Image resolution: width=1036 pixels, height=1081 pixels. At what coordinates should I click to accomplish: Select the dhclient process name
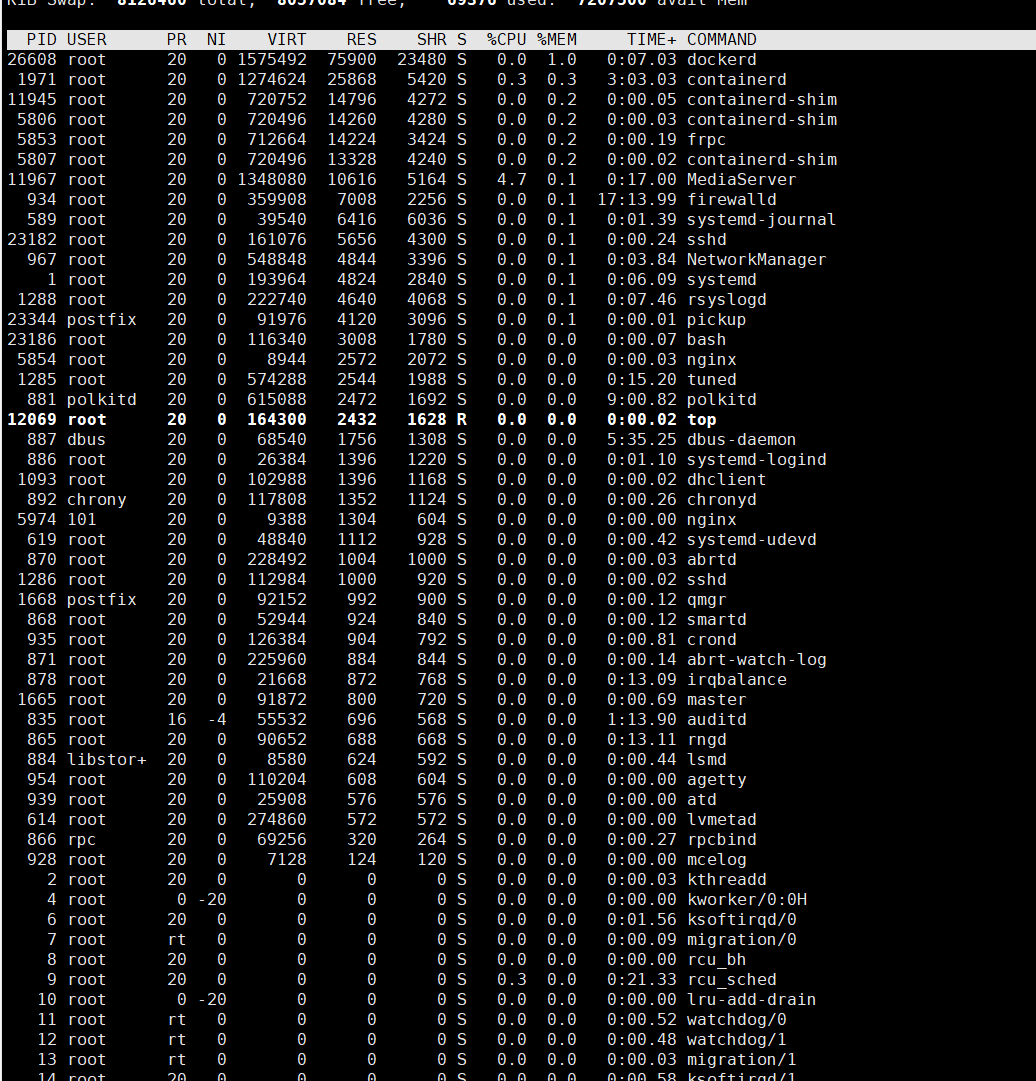click(x=727, y=480)
